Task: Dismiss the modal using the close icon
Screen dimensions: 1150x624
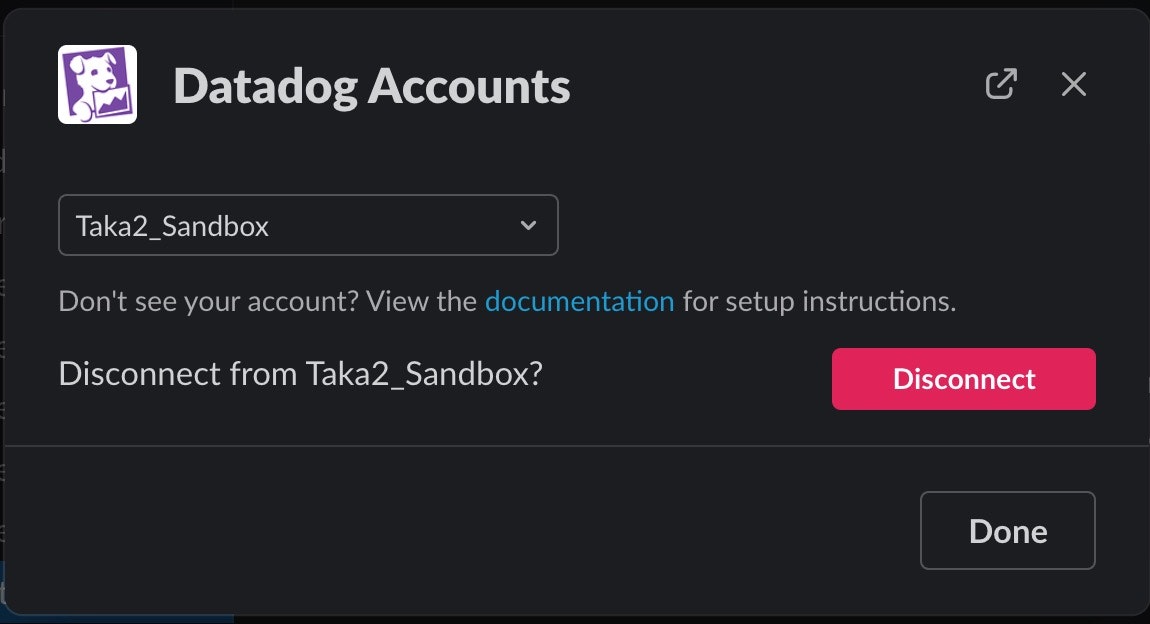Action: pos(1074,84)
